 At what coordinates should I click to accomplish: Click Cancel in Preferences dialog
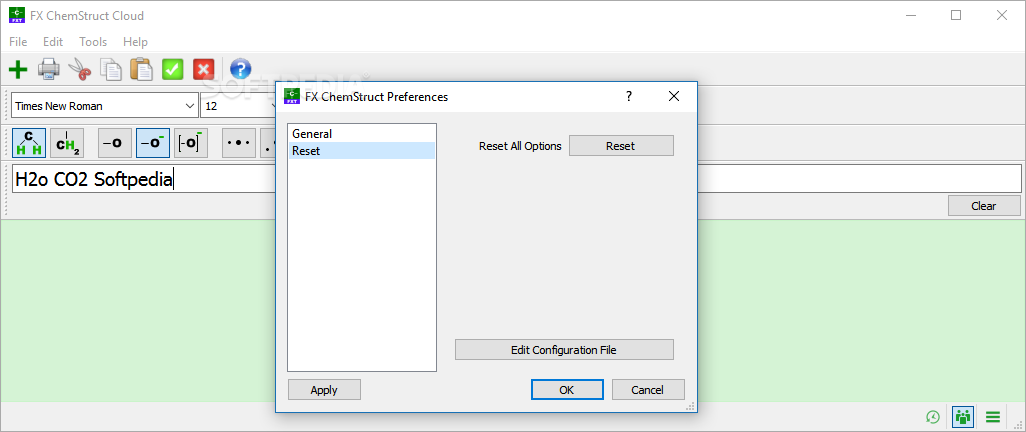pos(648,390)
